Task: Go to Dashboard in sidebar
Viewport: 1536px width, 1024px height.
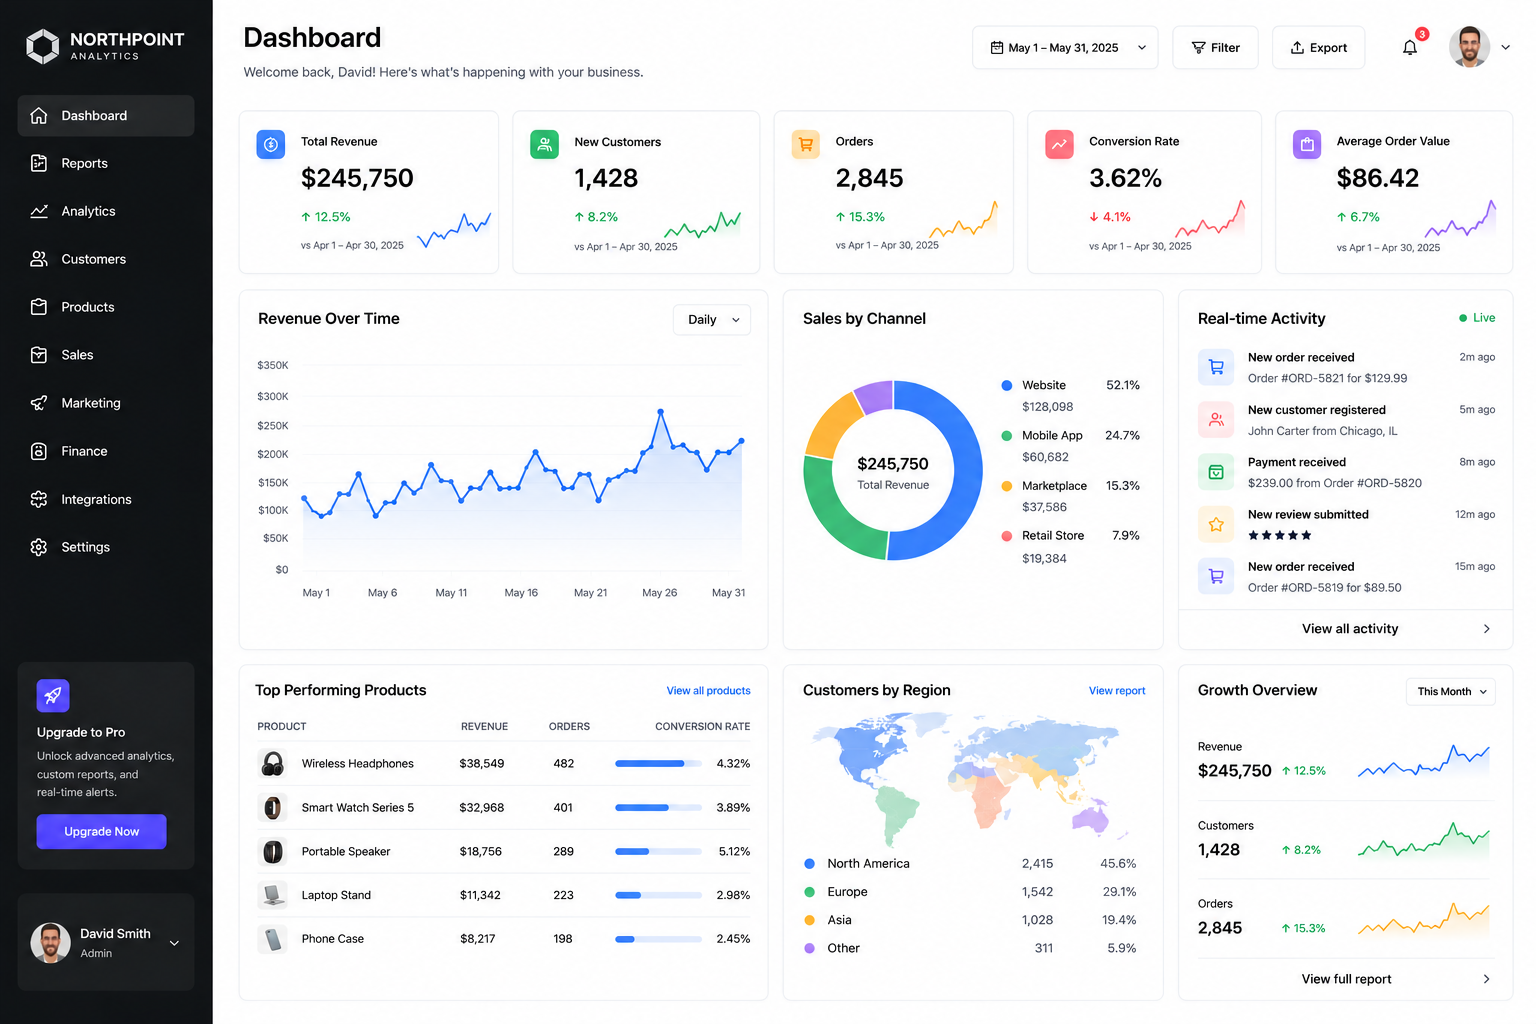Action: (106, 116)
